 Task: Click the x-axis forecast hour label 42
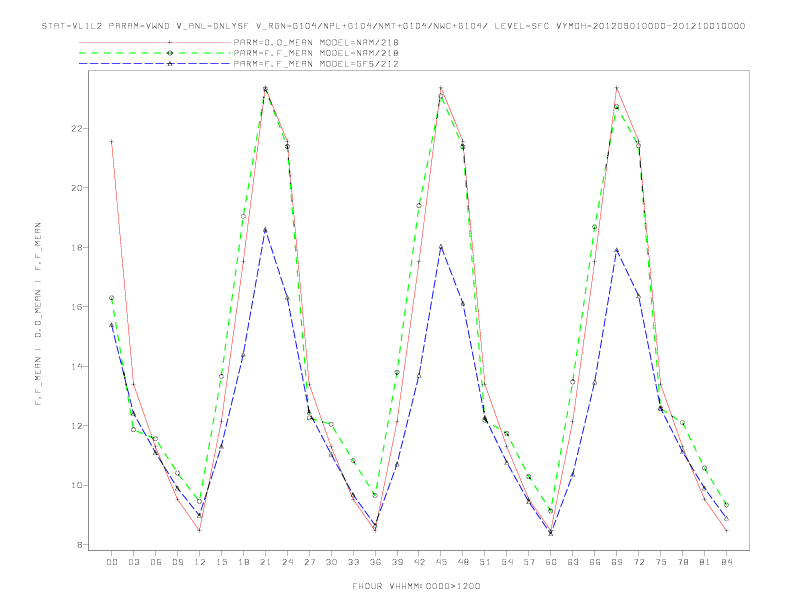419,562
